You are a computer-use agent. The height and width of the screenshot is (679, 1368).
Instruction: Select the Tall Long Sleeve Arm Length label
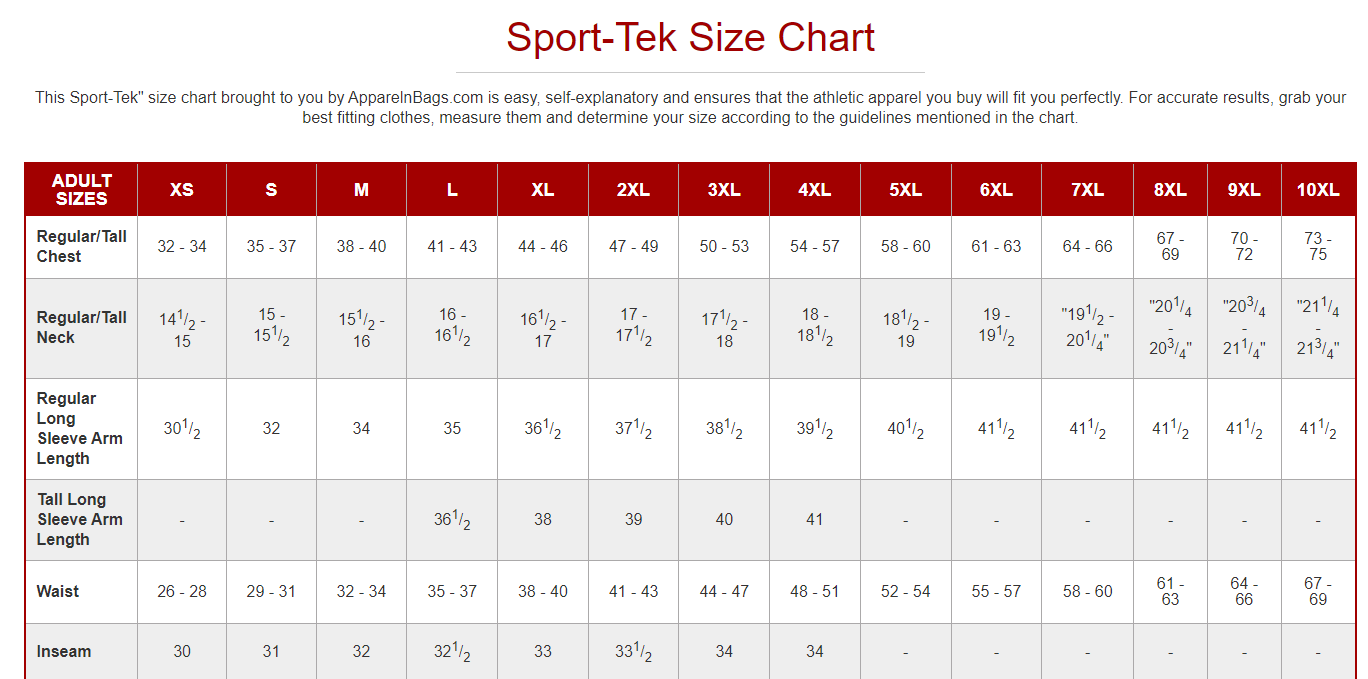(x=80, y=519)
